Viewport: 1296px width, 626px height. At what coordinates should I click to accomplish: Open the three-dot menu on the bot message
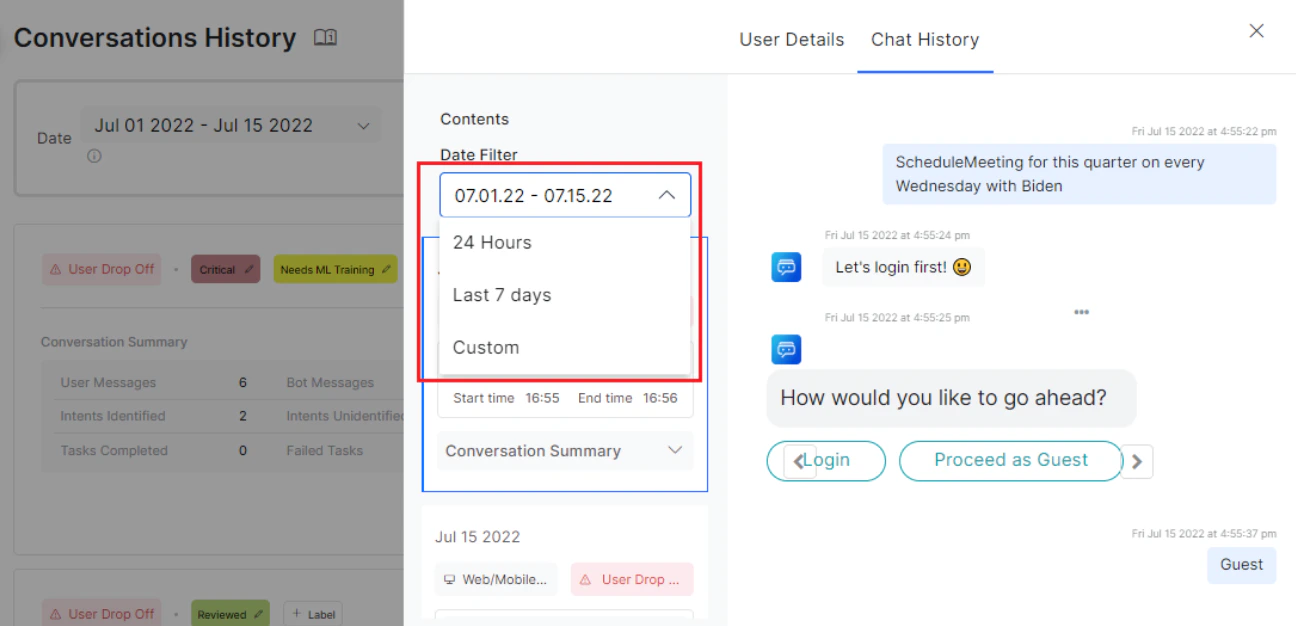[1081, 313]
